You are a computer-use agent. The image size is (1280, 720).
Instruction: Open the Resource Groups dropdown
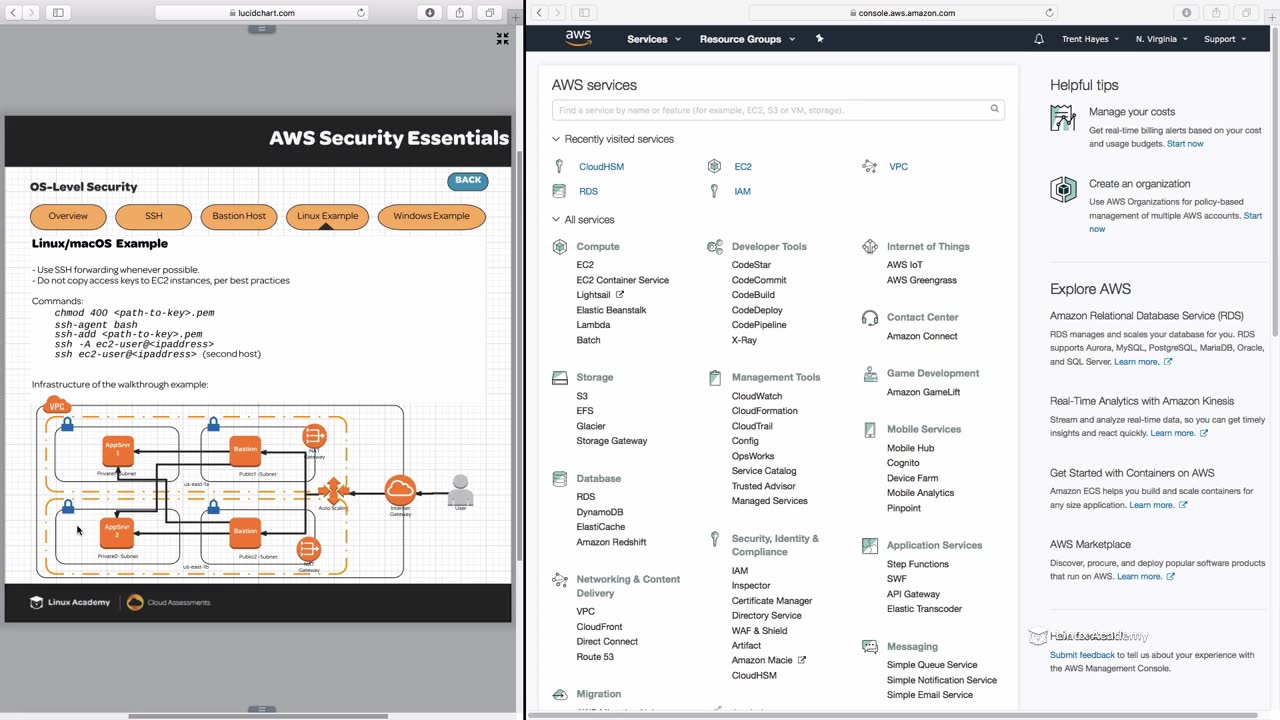748,39
